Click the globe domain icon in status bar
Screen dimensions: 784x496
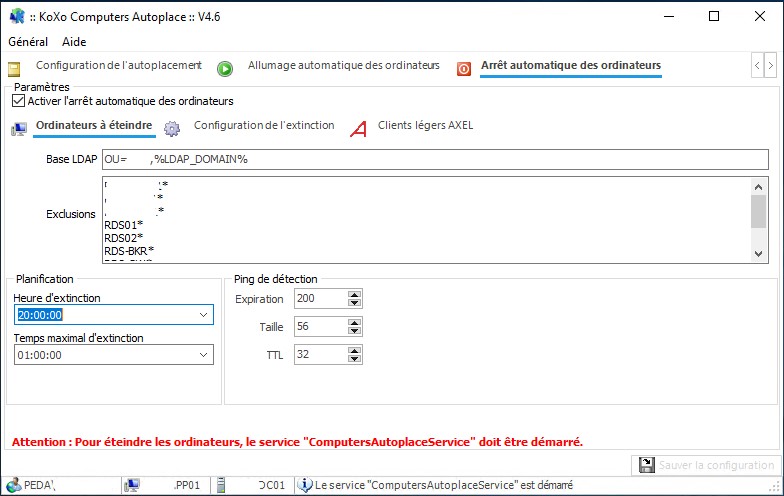pos(14,485)
